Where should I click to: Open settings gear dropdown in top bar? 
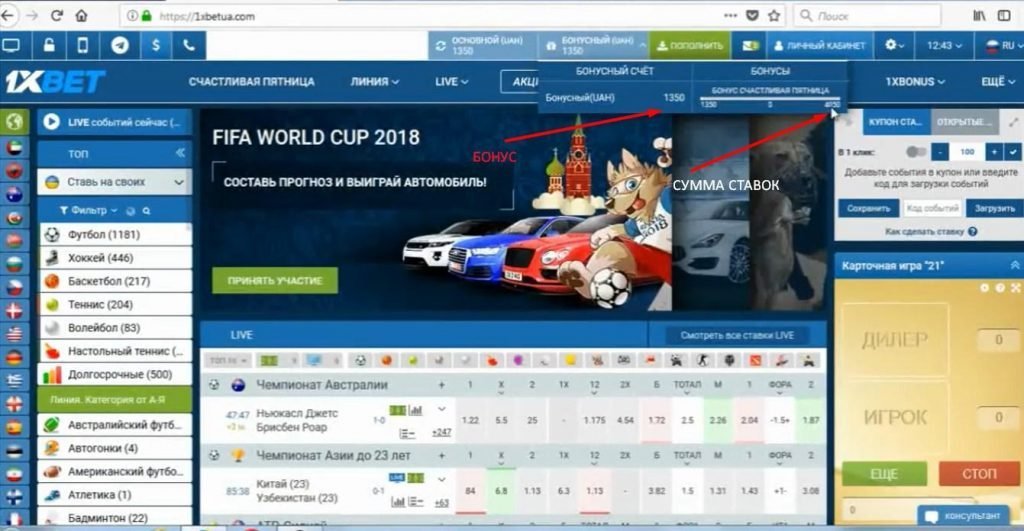coord(894,46)
